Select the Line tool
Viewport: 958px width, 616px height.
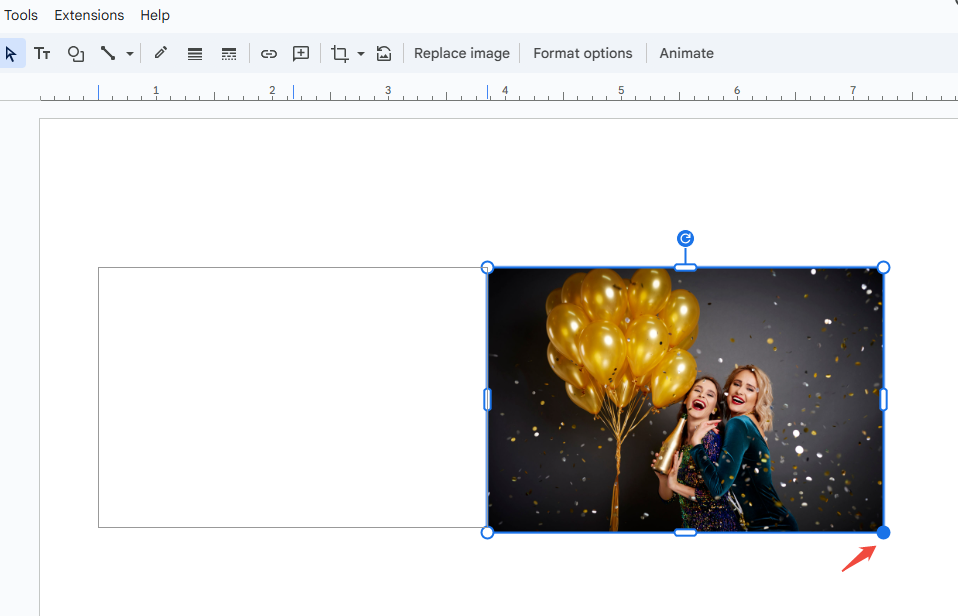[110, 53]
